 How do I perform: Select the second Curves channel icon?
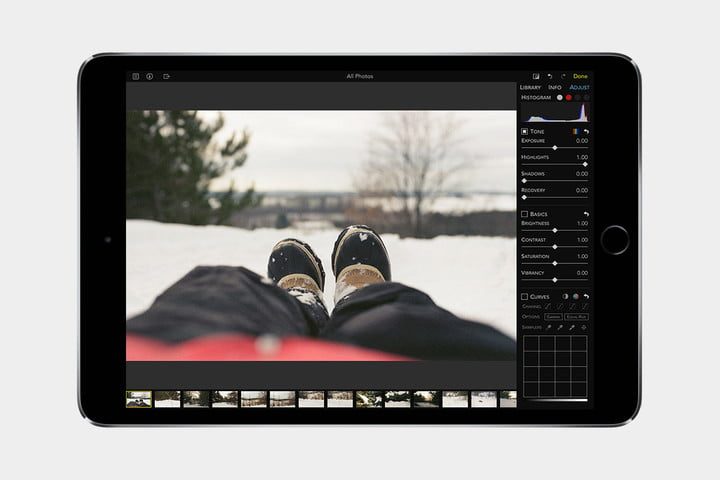[560, 306]
